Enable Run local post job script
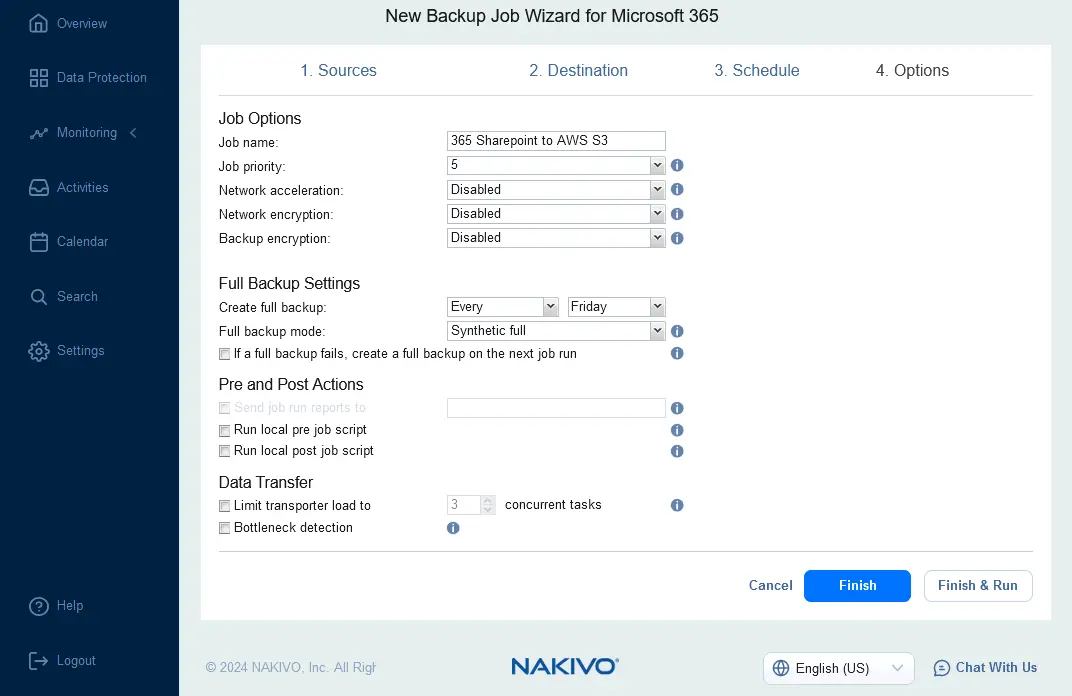1072x696 pixels. coord(224,451)
